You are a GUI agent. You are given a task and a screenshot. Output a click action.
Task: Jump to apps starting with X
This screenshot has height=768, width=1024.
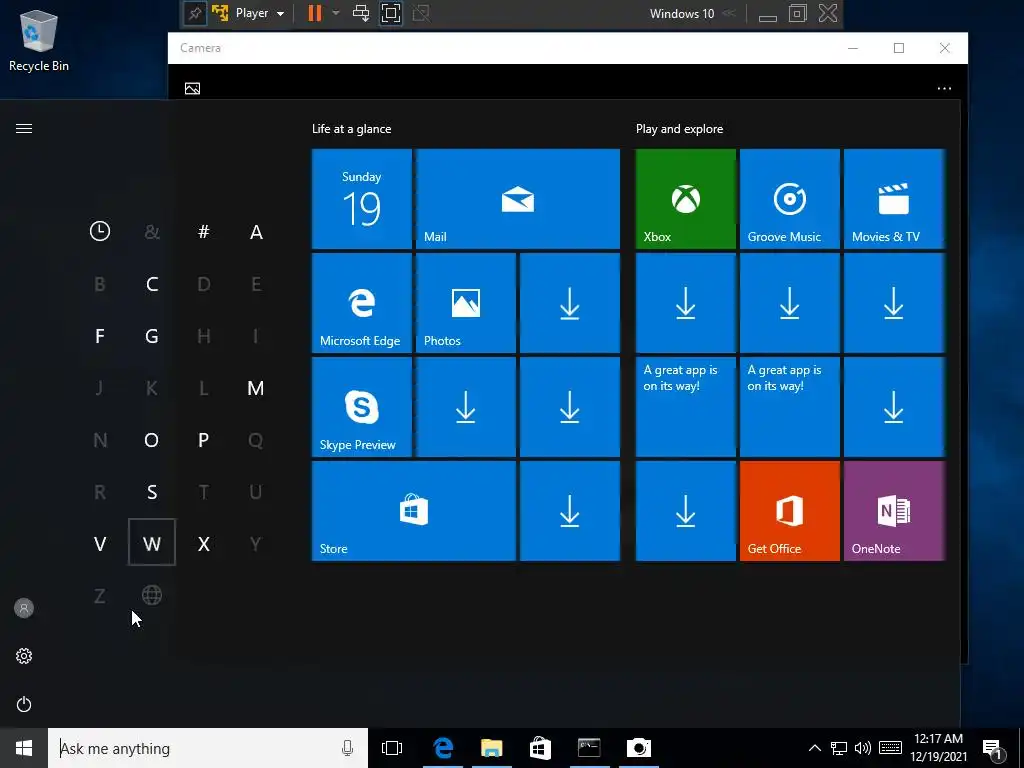[204, 543]
